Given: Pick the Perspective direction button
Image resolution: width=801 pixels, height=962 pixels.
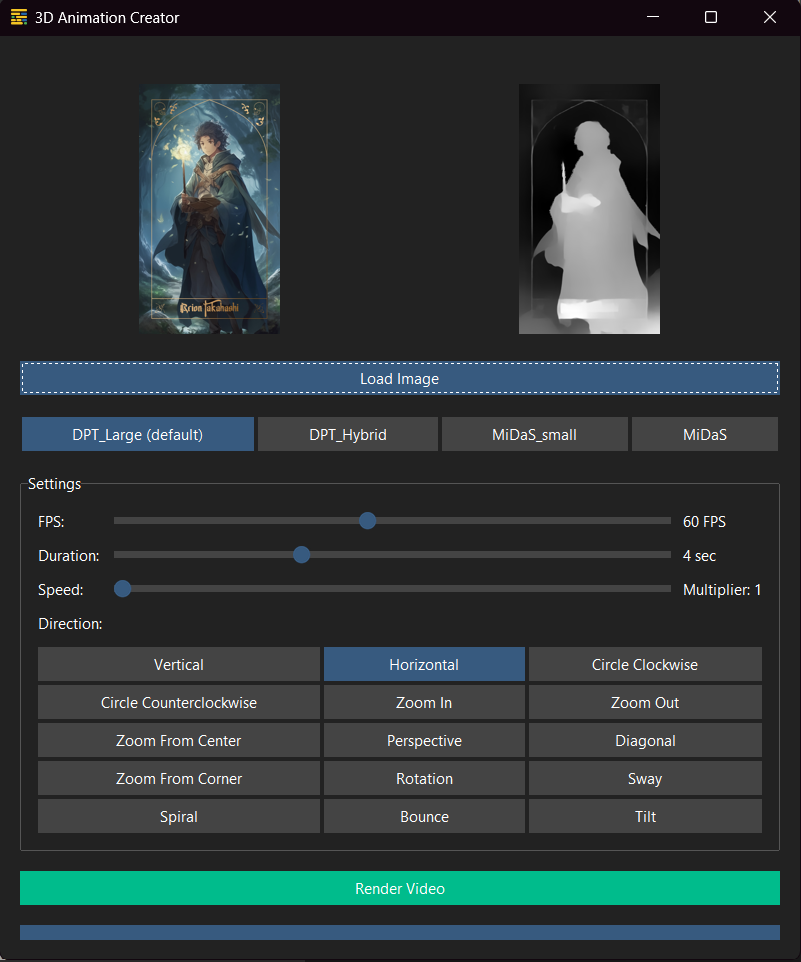Looking at the screenshot, I should pyautogui.click(x=424, y=741).
